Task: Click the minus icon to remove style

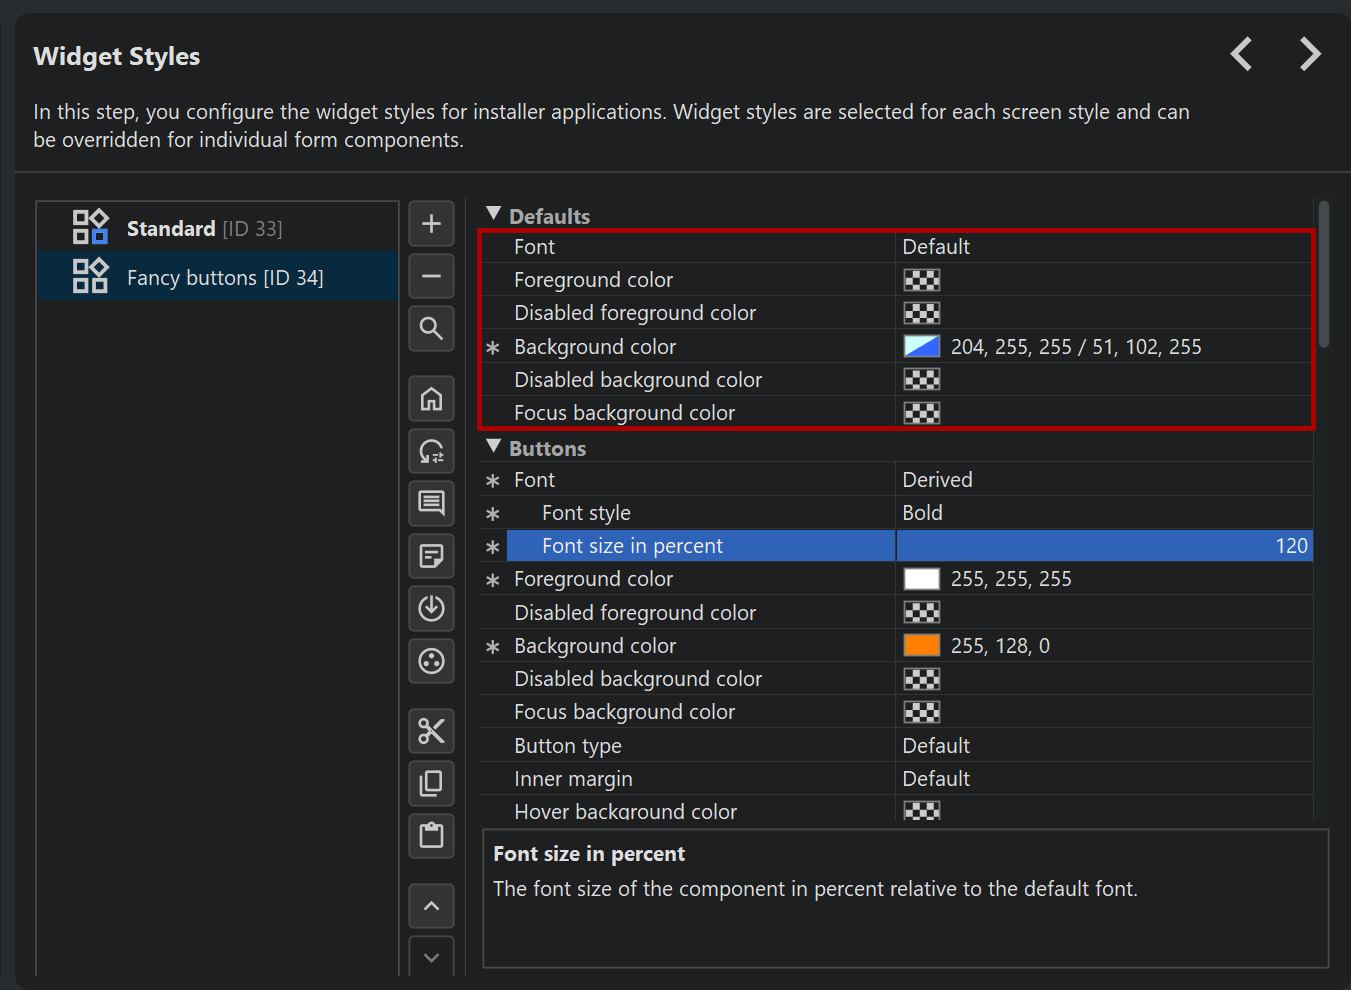Action: click(x=431, y=276)
